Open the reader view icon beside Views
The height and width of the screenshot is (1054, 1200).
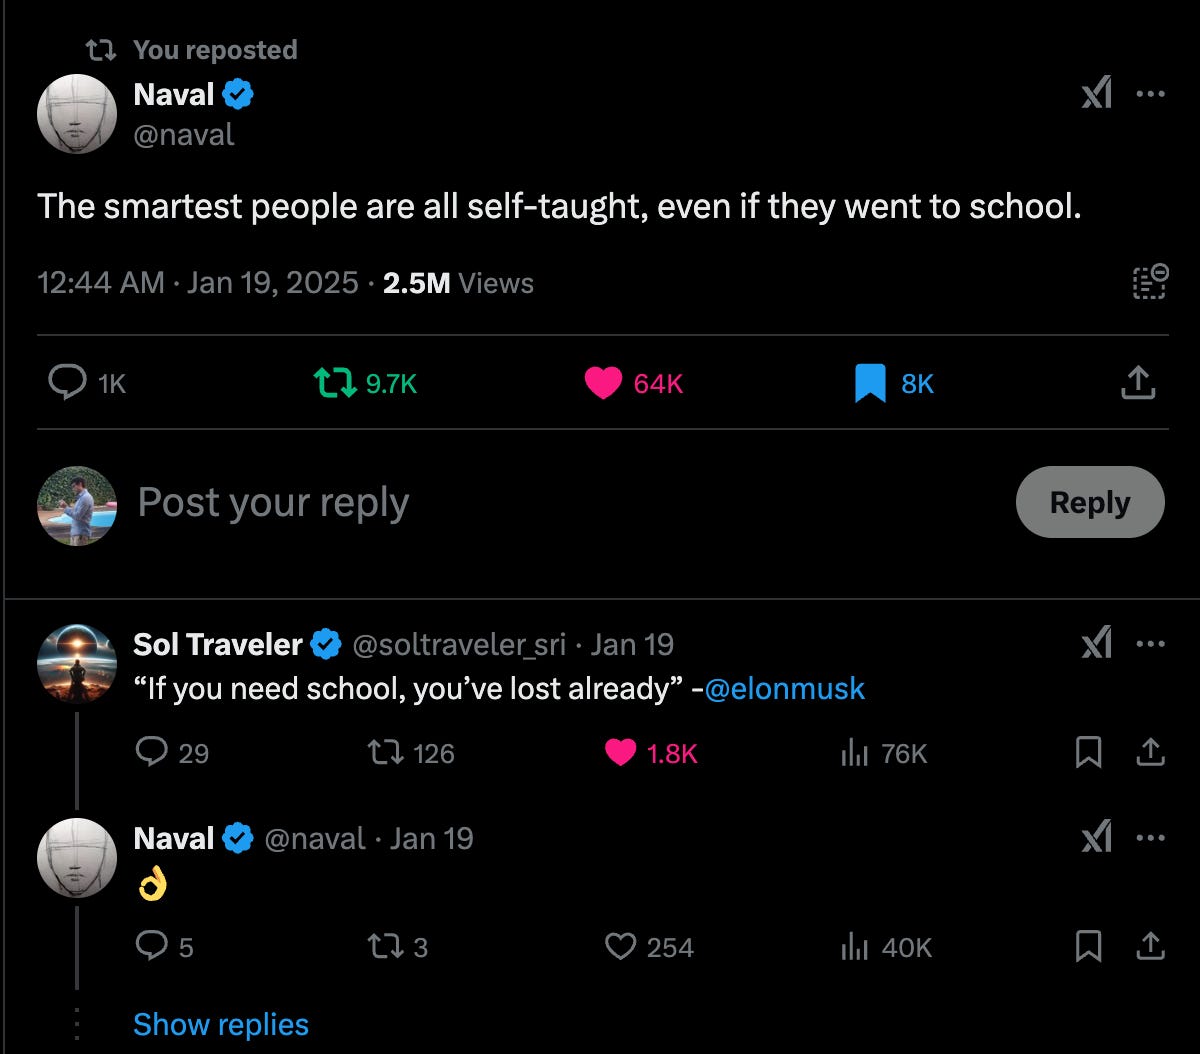point(1150,282)
